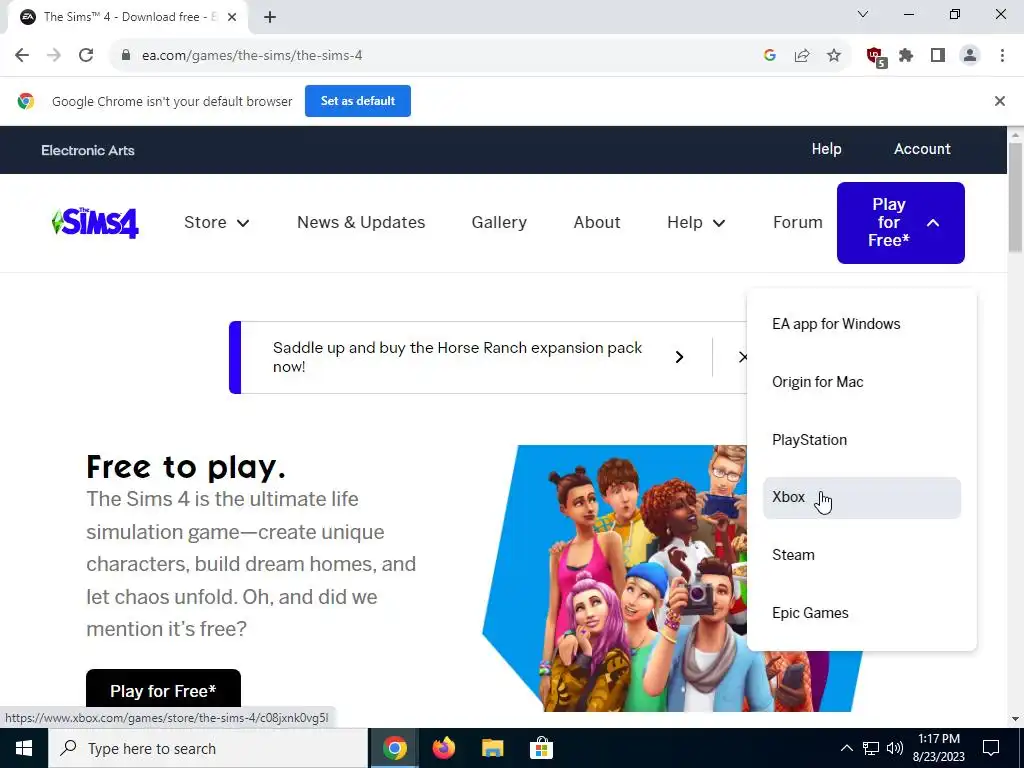Open Help in the EA top bar
This screenshot has height=768, width=1024.
click(x=826, y=149)
